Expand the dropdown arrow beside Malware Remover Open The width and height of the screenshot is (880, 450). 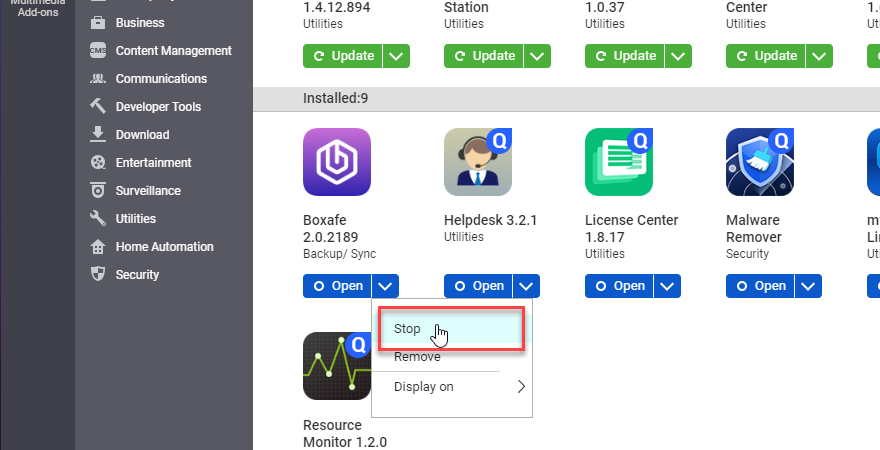coord(809,286)
